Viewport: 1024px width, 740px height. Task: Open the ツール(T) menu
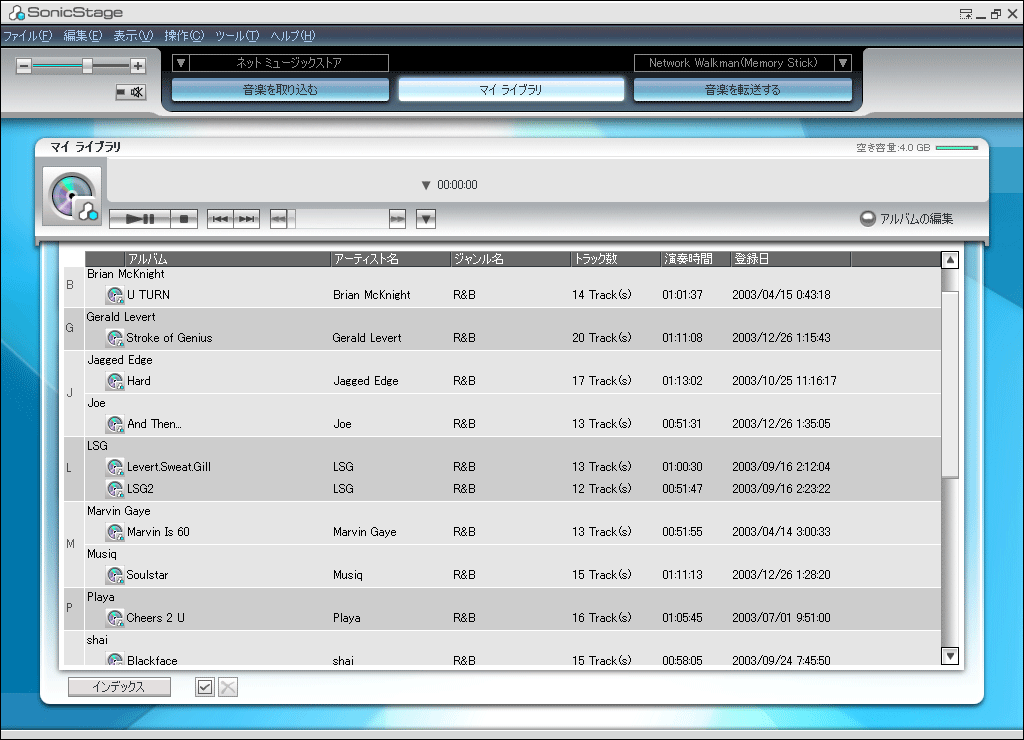237,36
